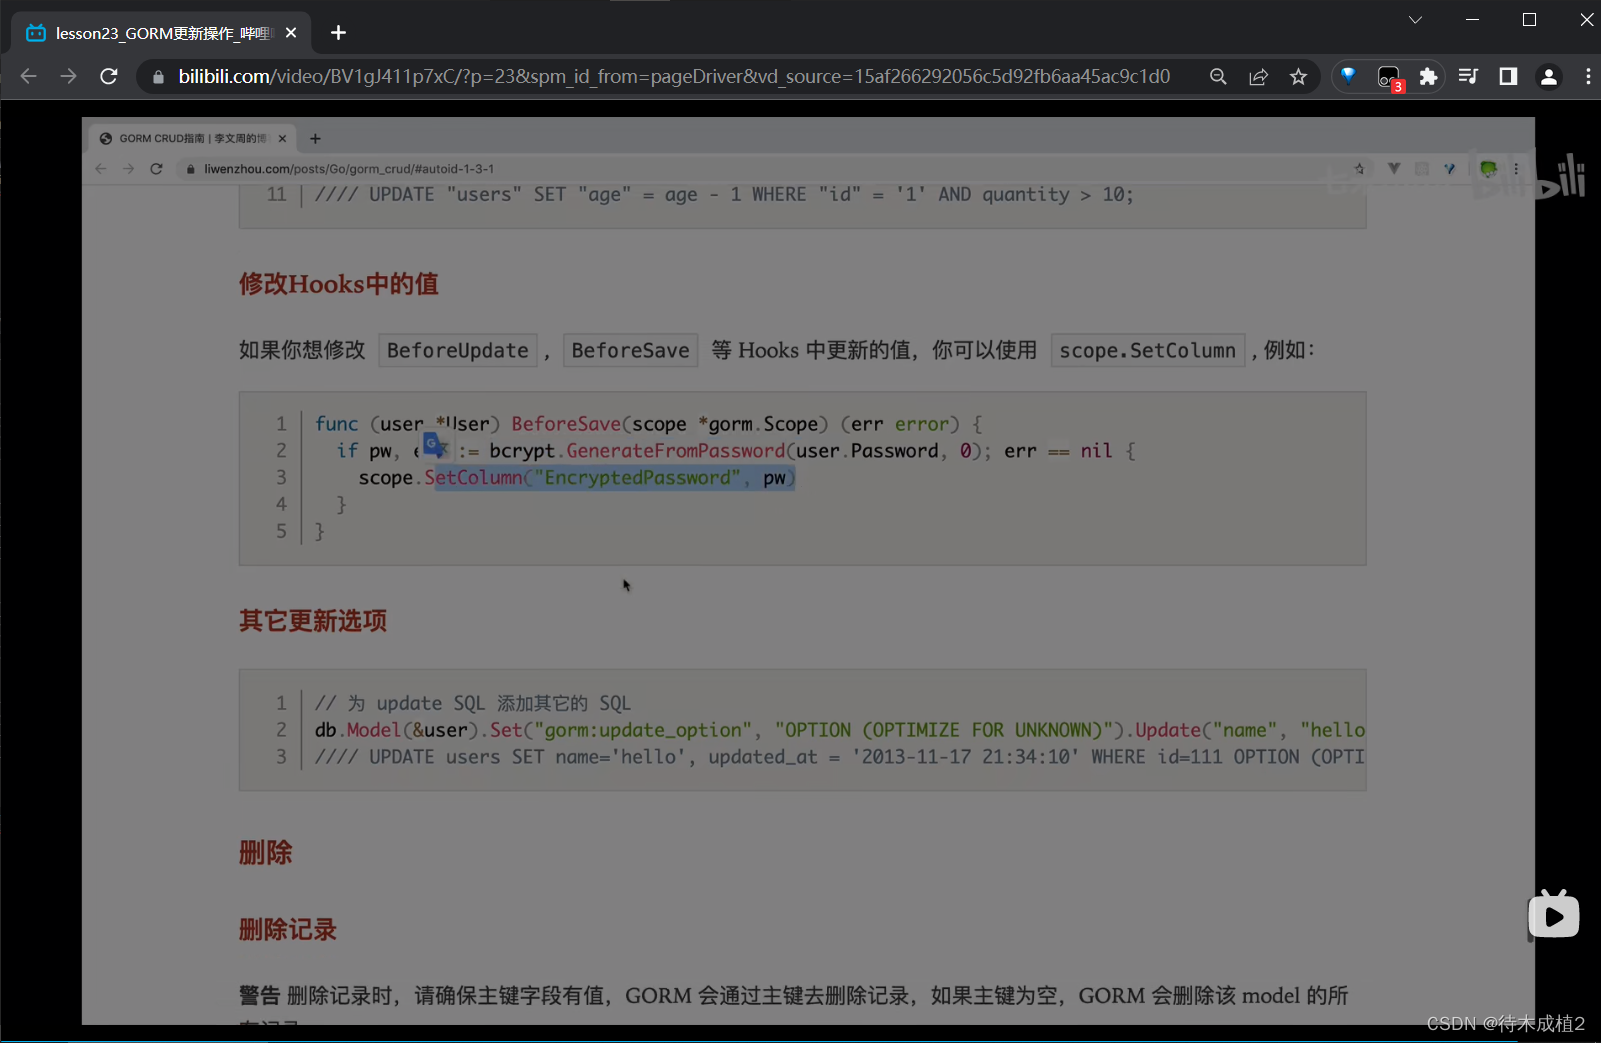Click the BeforeUpdate code label
Viewport: 1601px width, 1043px height.
[x=458, y=350]
